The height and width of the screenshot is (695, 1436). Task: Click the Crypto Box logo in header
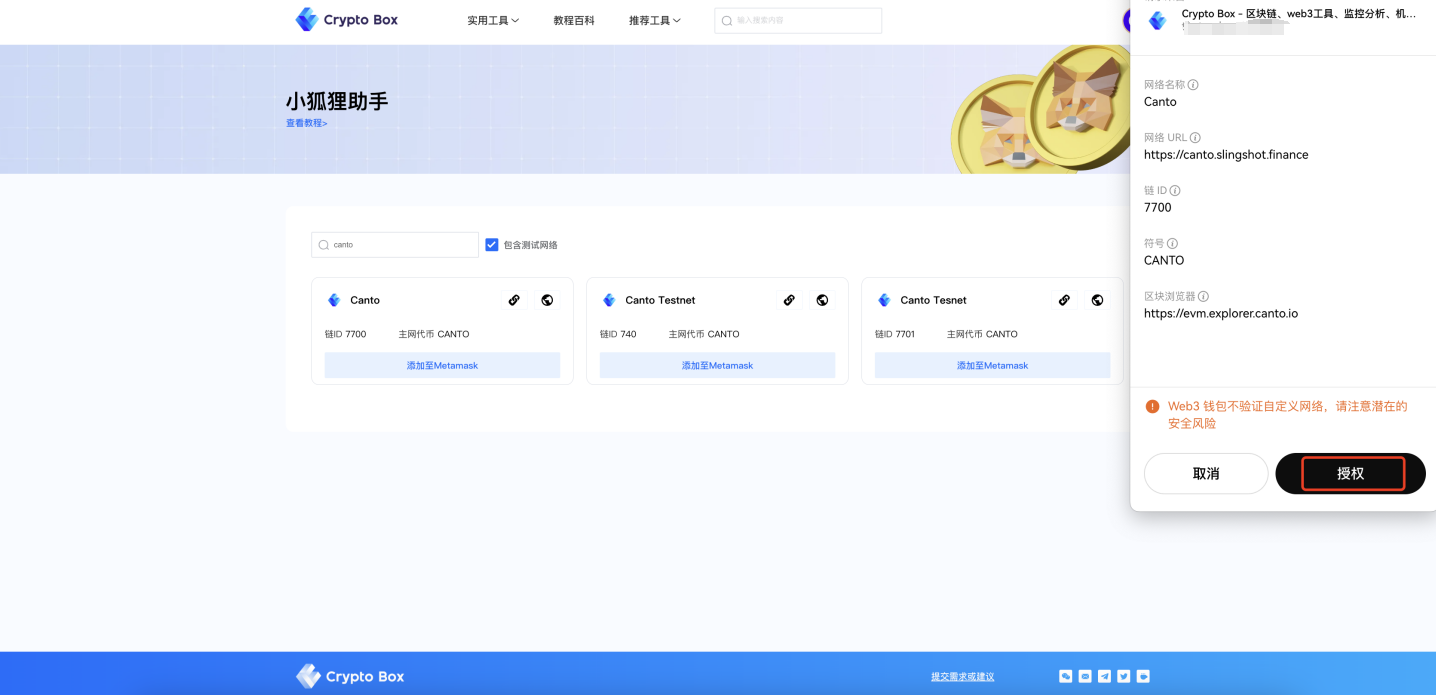pyautogui.click(x=347, y=20)
